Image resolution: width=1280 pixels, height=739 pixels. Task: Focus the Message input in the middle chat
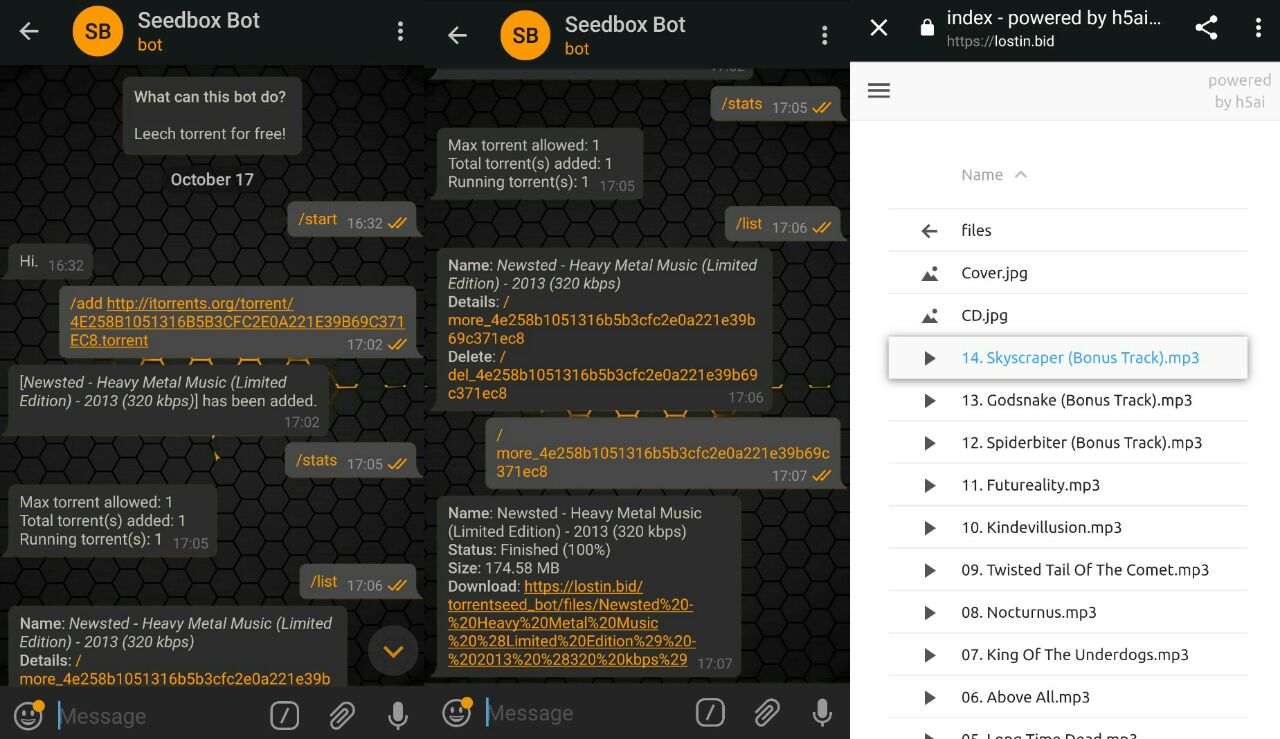click(x=586, y=714)
